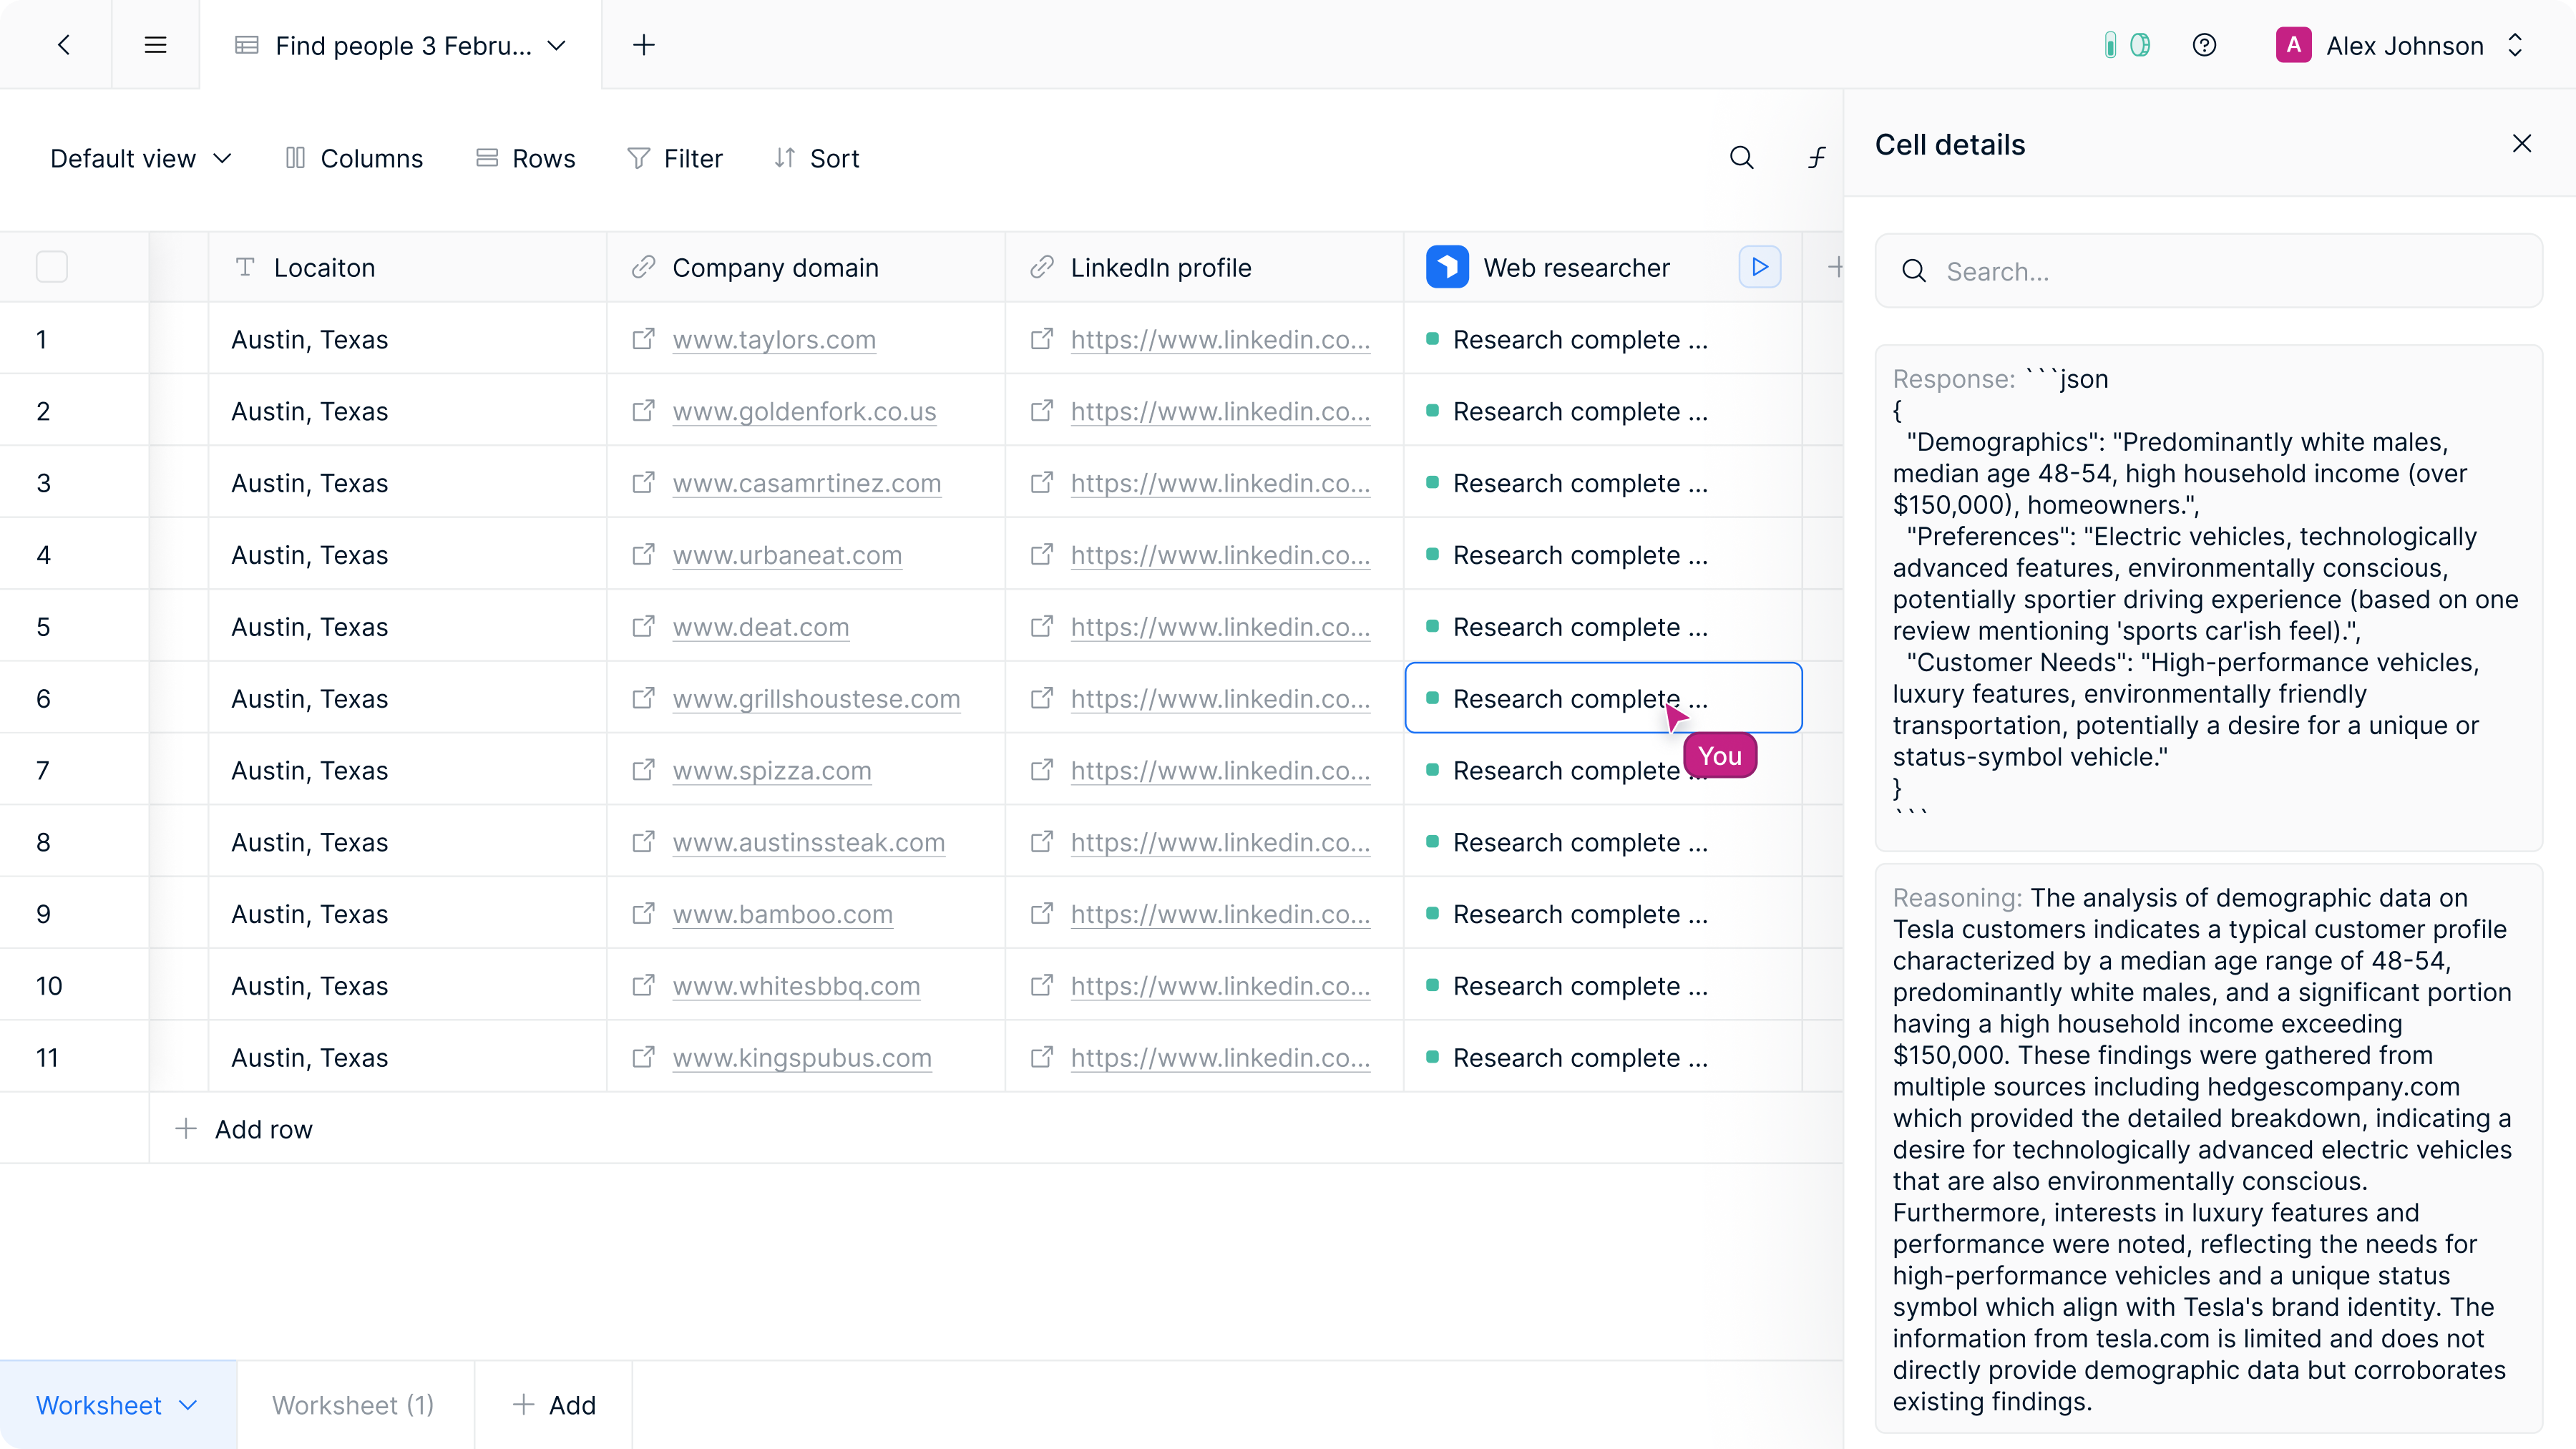2576x1449 pixels.
Task: Expand the Alex Johnson account switcher
Action: tap(2514, 45)
